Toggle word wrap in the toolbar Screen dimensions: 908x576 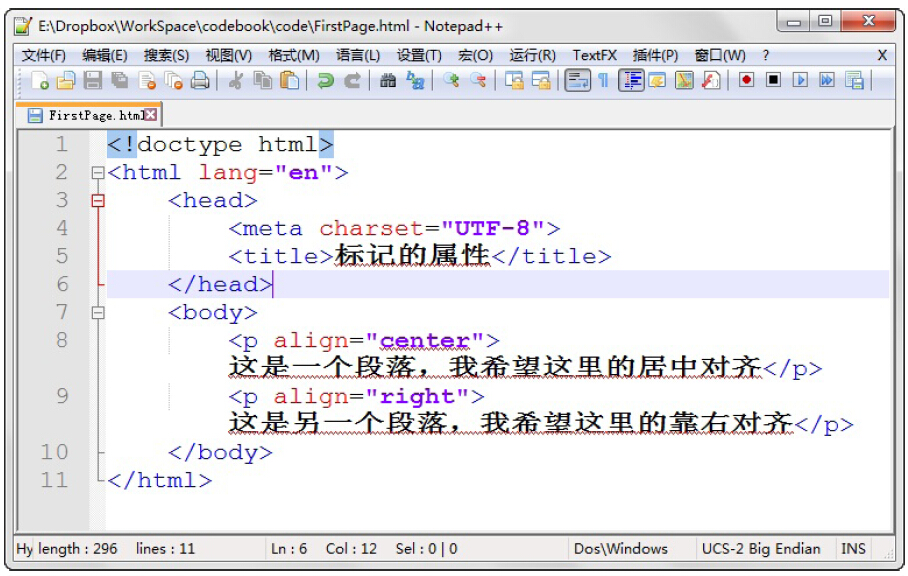[577, 80]
